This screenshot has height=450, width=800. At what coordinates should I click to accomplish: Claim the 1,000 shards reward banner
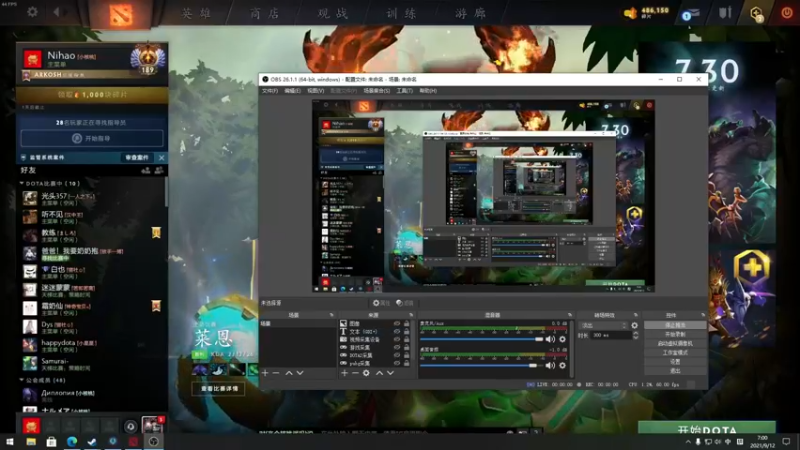click(x=92, y=94)
